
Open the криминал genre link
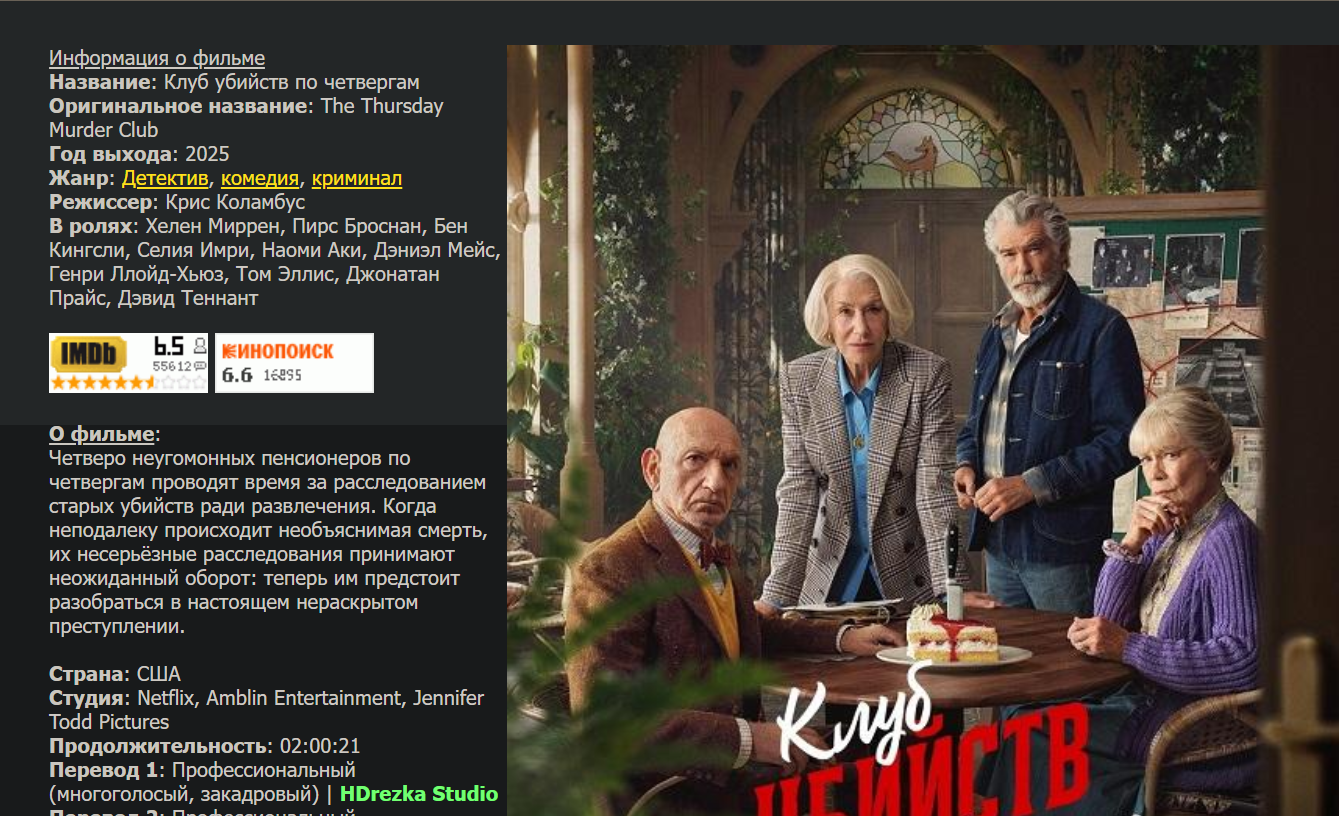357,178
